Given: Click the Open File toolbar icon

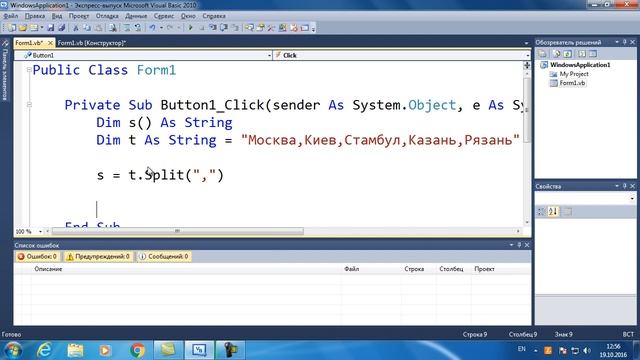Looking at the screenshot, I should (x=23, y=28).
